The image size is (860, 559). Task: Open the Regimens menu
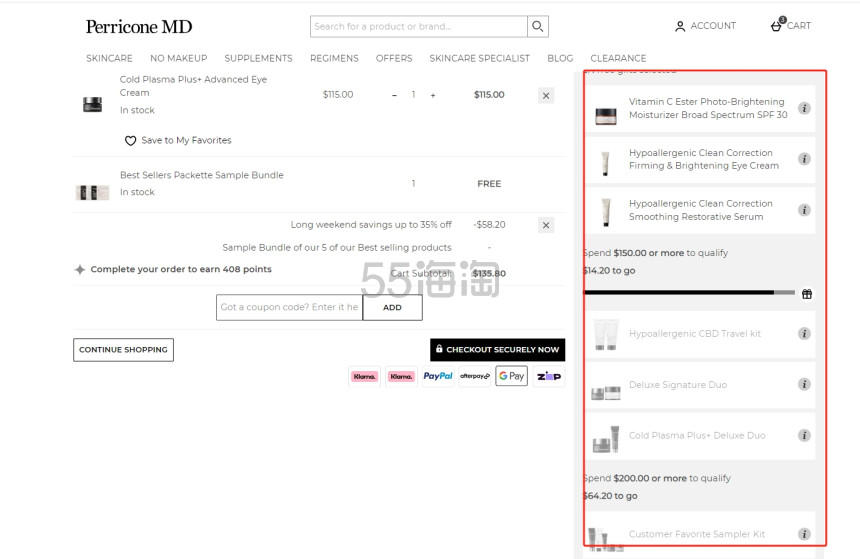tap(334, 58)
